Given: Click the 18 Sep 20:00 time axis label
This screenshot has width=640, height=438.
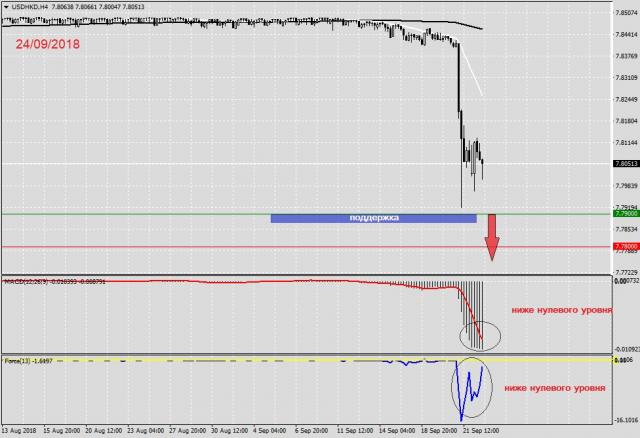Looking at the screenshot, I should (x=439, y=431).
